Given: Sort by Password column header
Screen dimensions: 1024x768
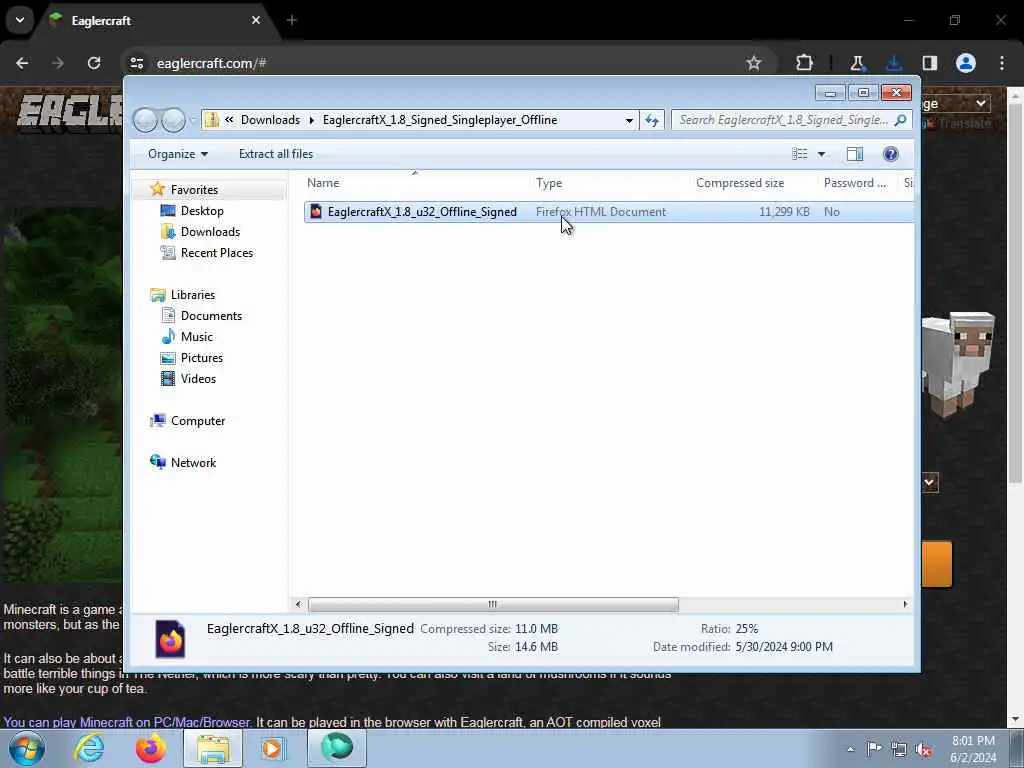Looking at the screenshot, I should [855, 183].
